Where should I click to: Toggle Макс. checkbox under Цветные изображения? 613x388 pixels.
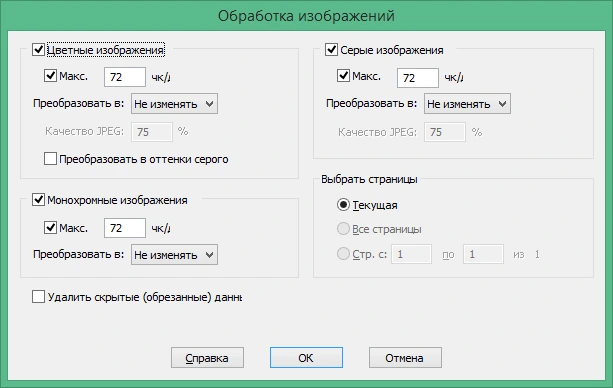tap(50, 75)
